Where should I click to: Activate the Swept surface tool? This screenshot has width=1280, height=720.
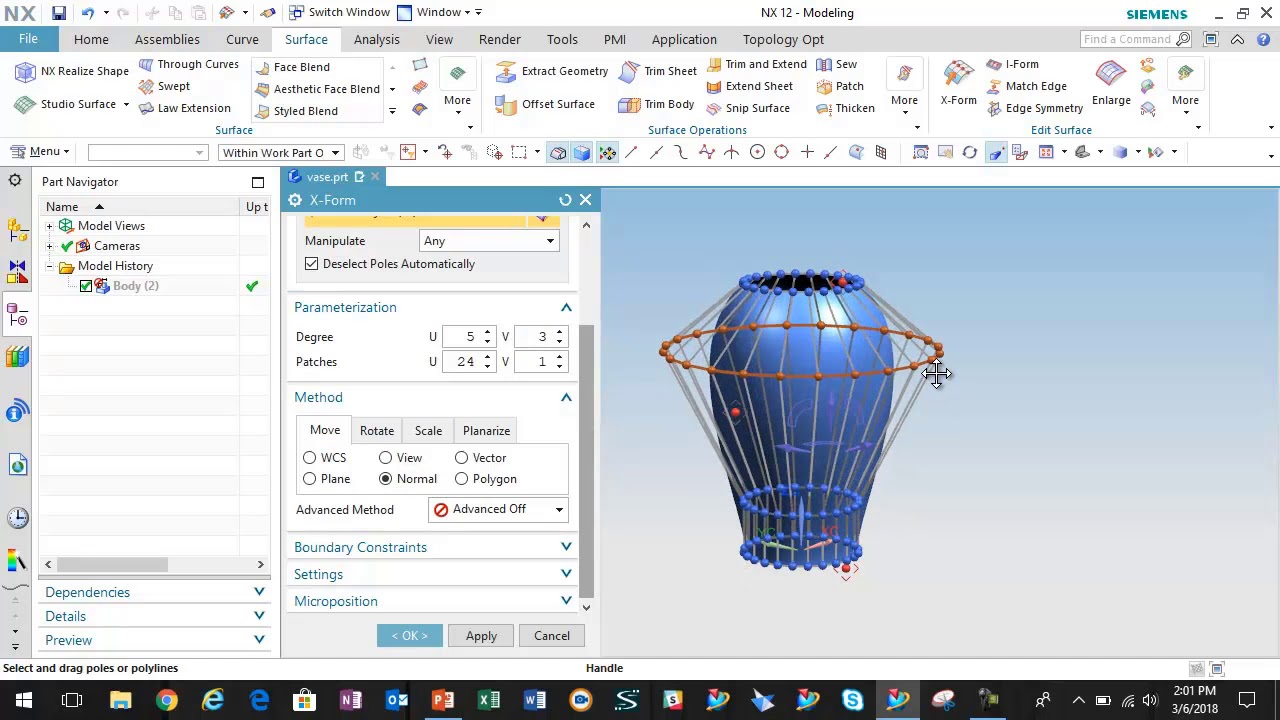point(164,86)
